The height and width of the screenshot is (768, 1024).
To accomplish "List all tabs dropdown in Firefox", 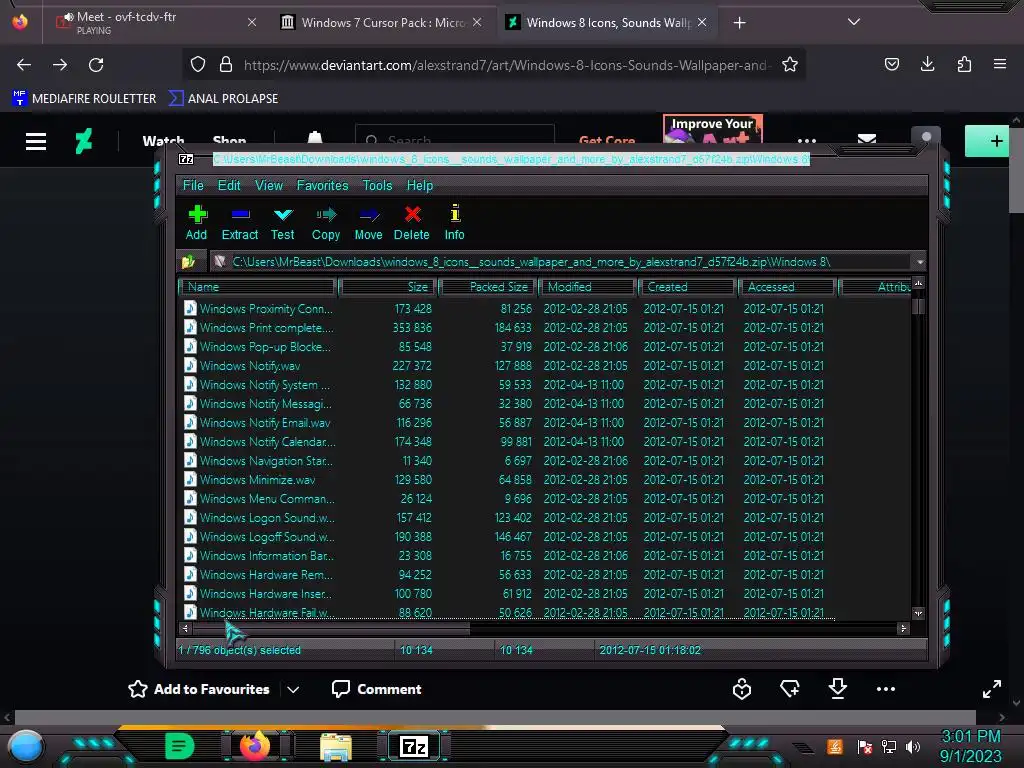I will [854, 22].
